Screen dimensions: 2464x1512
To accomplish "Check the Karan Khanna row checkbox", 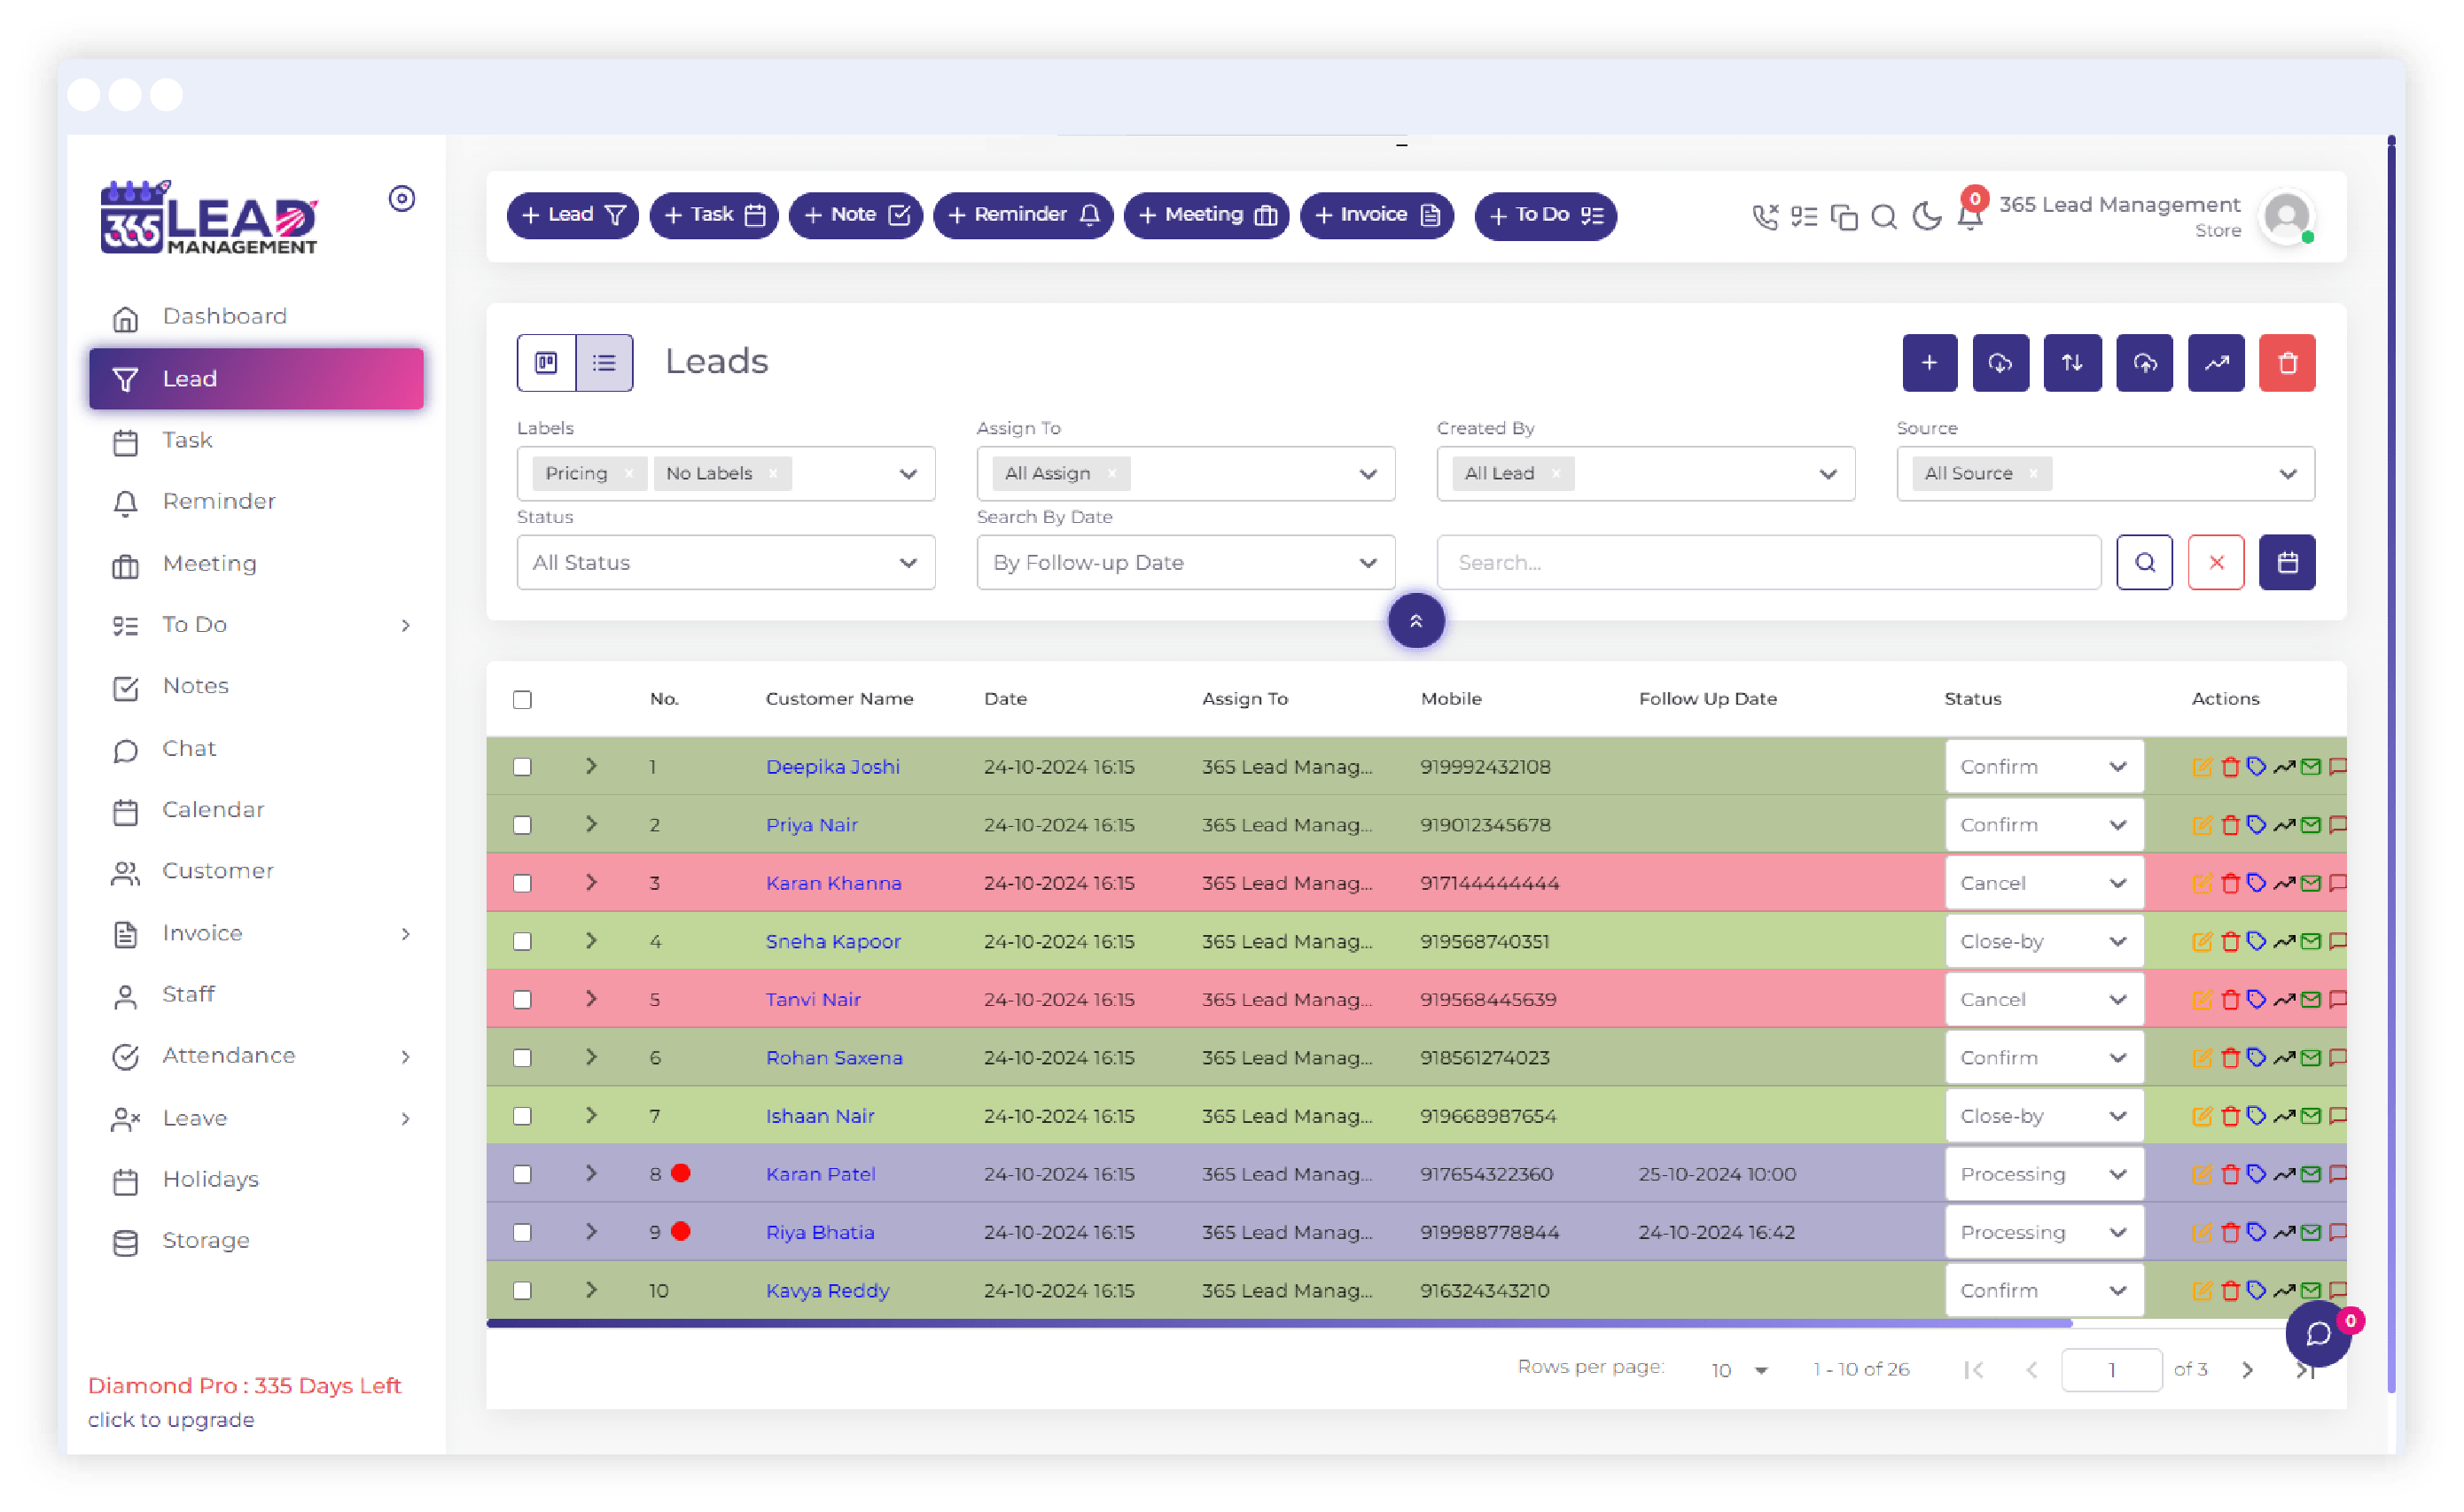I will pos(522,883).
